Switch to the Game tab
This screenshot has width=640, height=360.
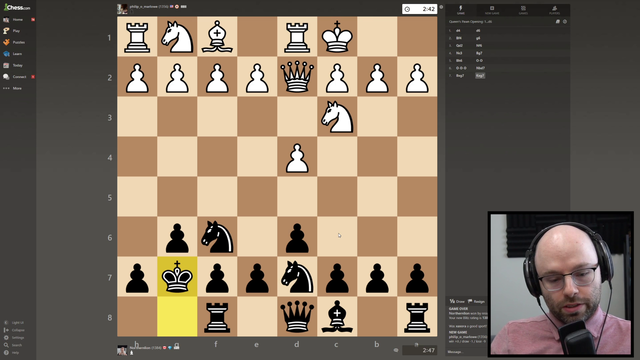coord(460,10)
